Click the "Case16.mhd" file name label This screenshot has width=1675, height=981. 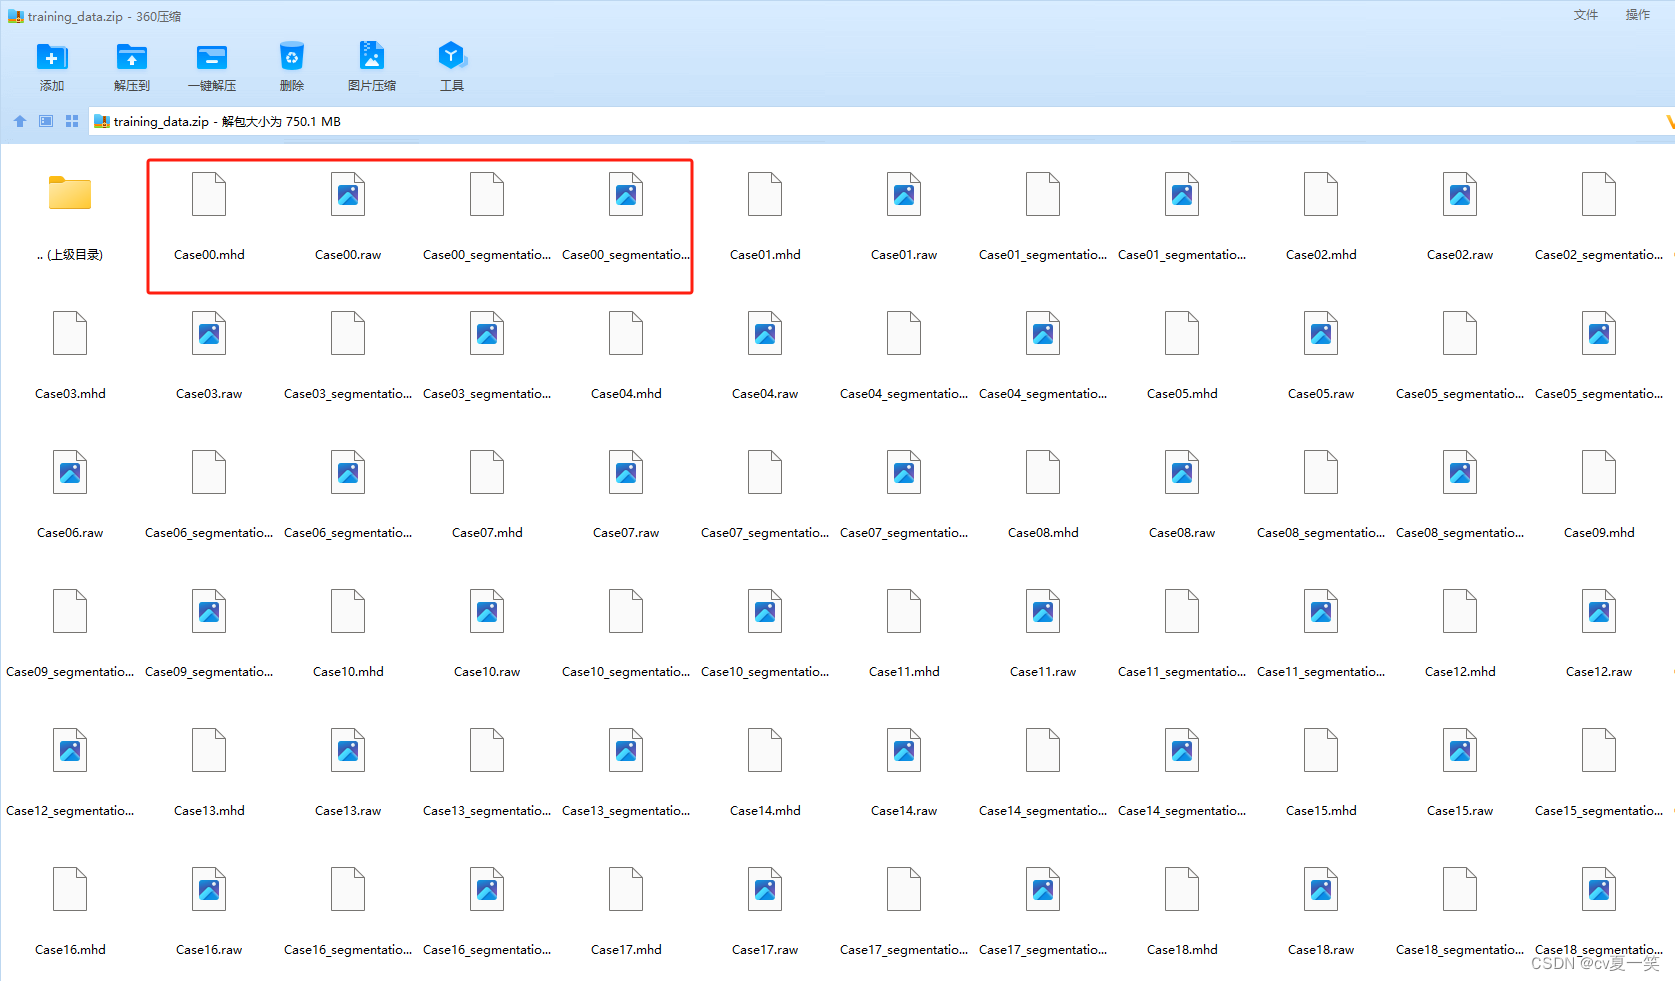tap(70, 950)
